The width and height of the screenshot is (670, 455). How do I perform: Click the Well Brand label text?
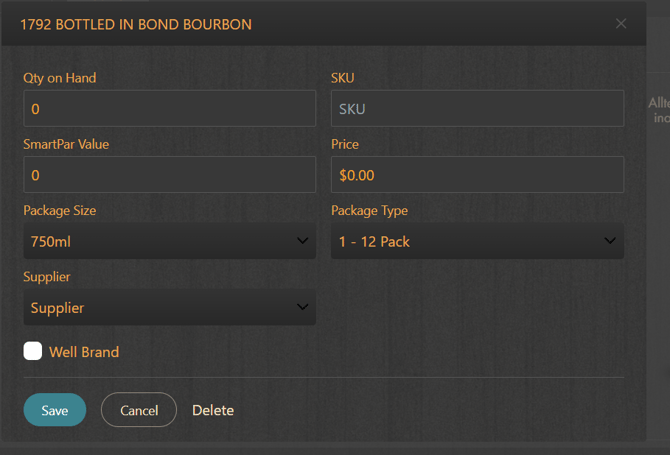click(84, 352)
